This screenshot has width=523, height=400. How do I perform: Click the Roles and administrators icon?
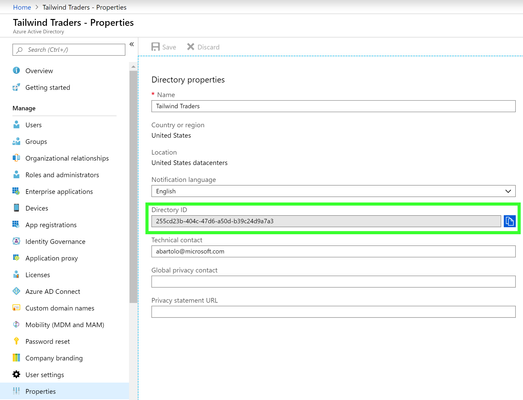click(16, 174)
